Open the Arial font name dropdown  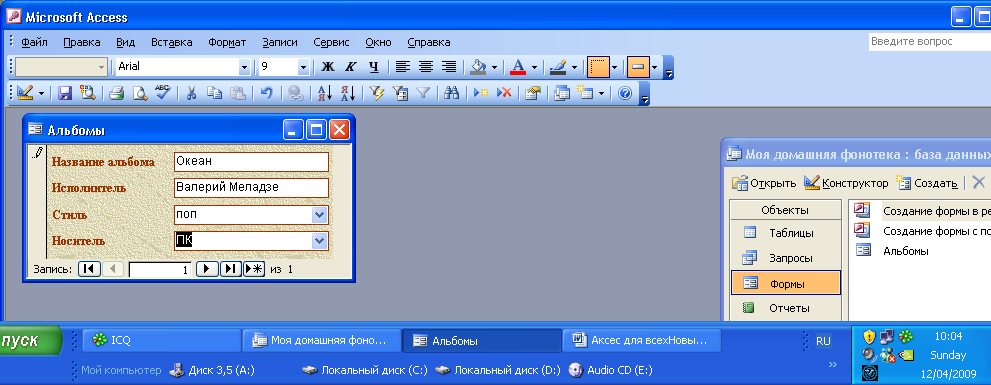(x=245, y=66)
